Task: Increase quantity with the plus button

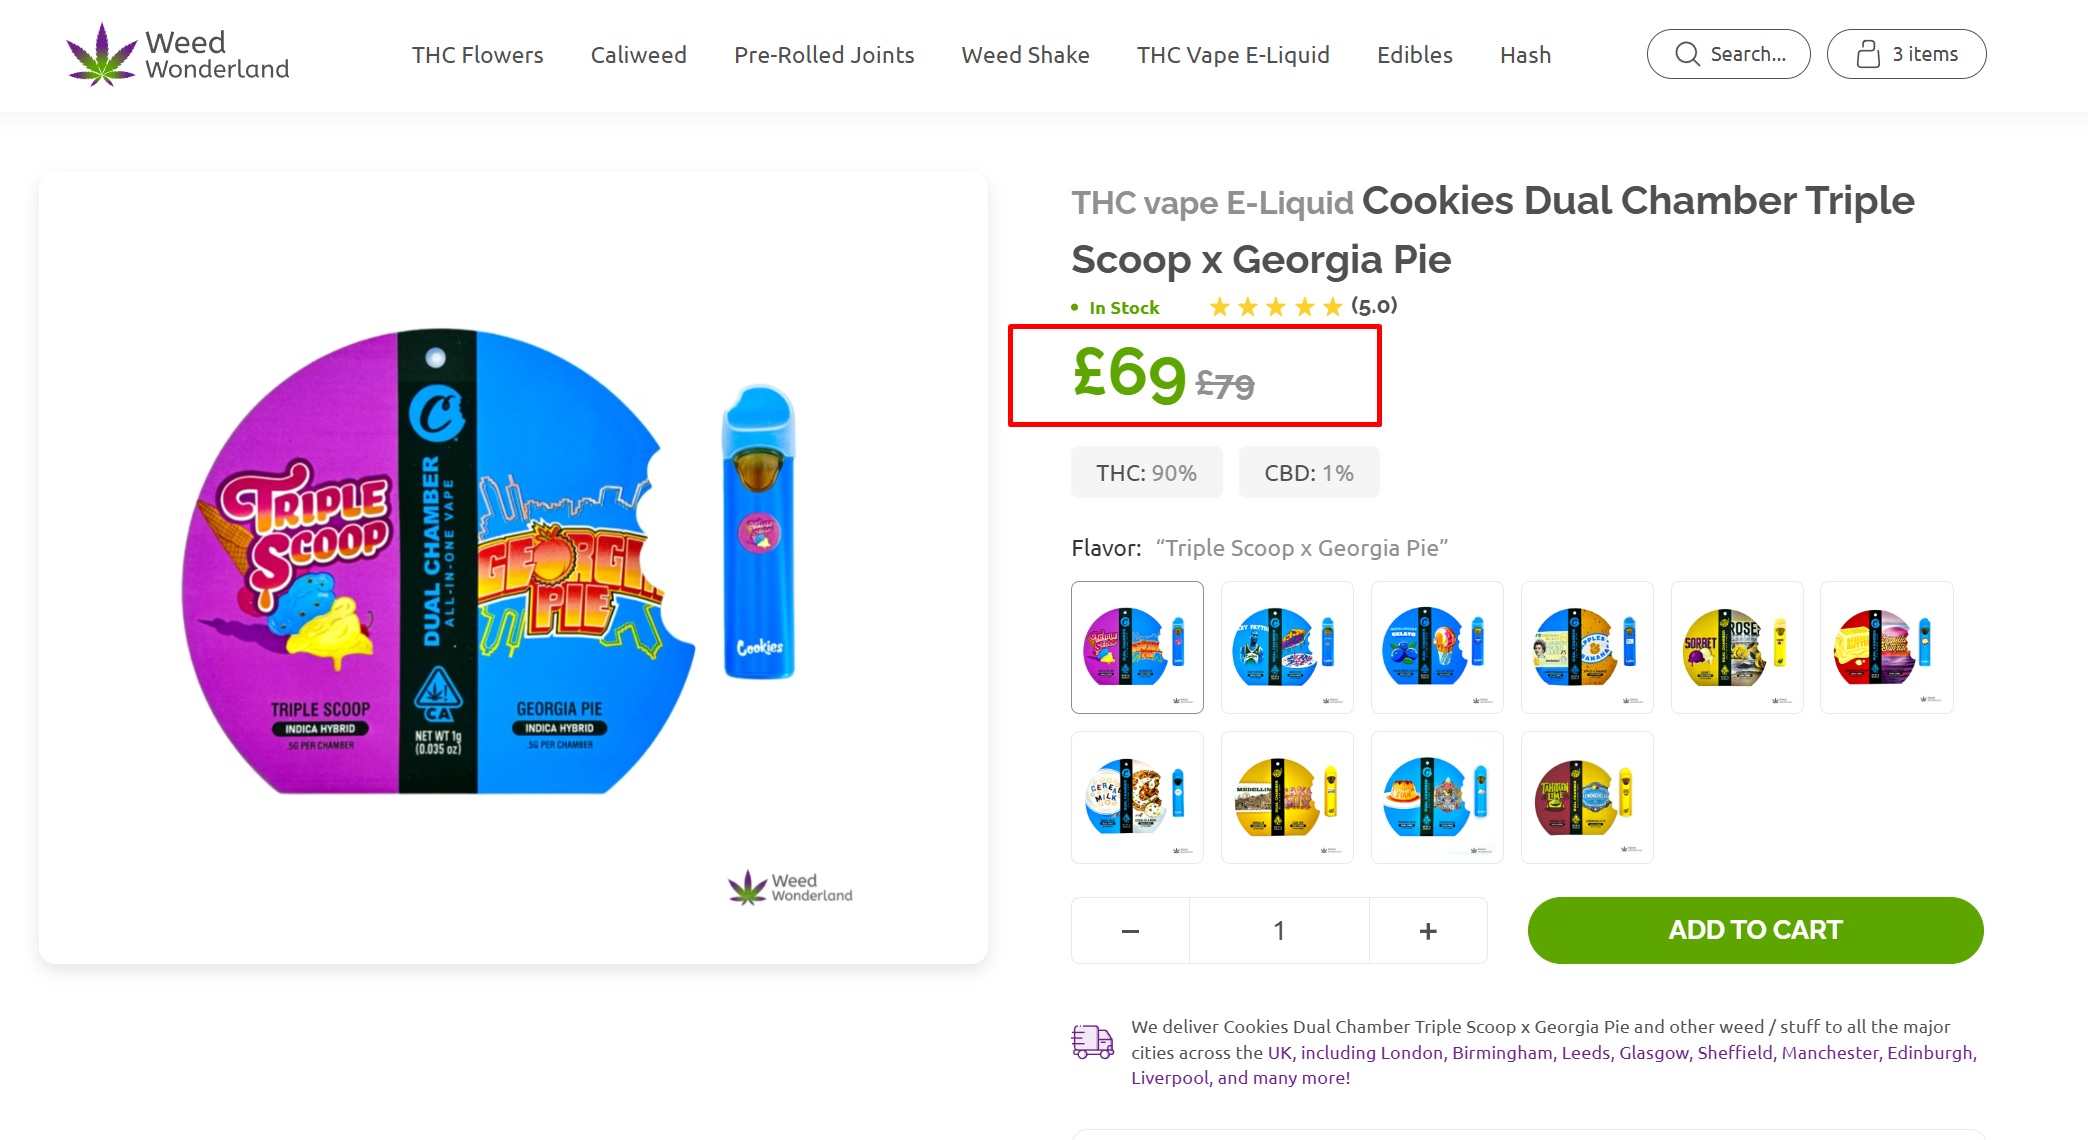Action: coord(1428,931)
